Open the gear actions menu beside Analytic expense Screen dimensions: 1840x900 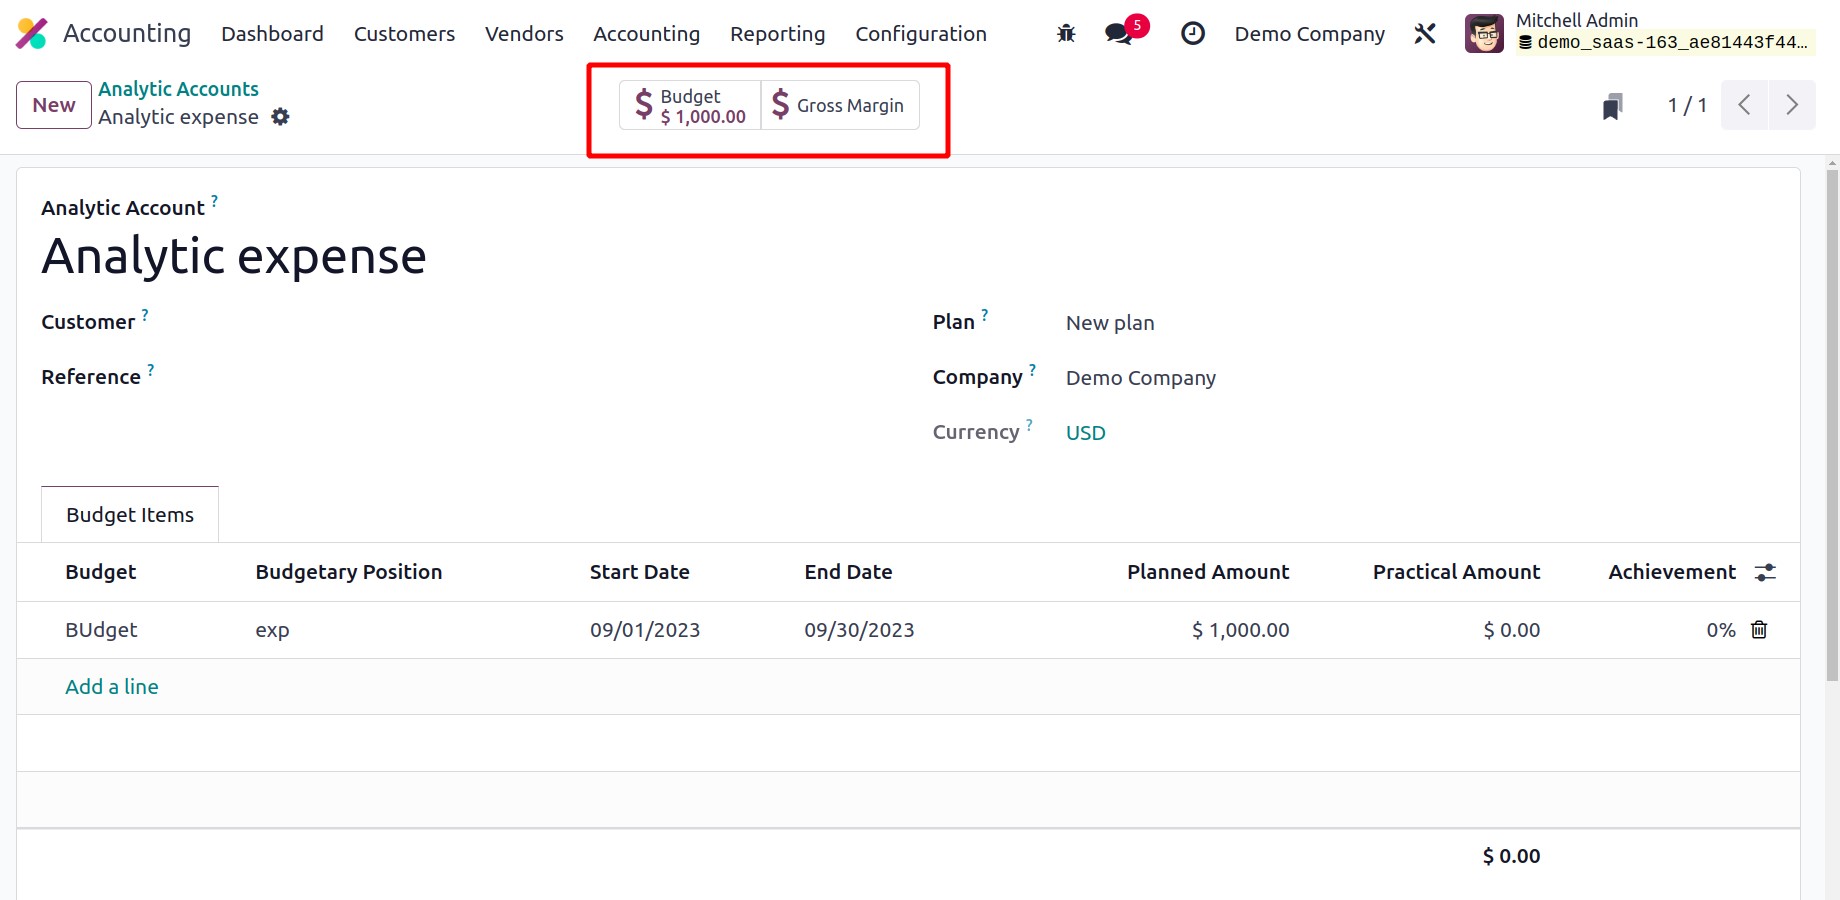click(281, 117)
